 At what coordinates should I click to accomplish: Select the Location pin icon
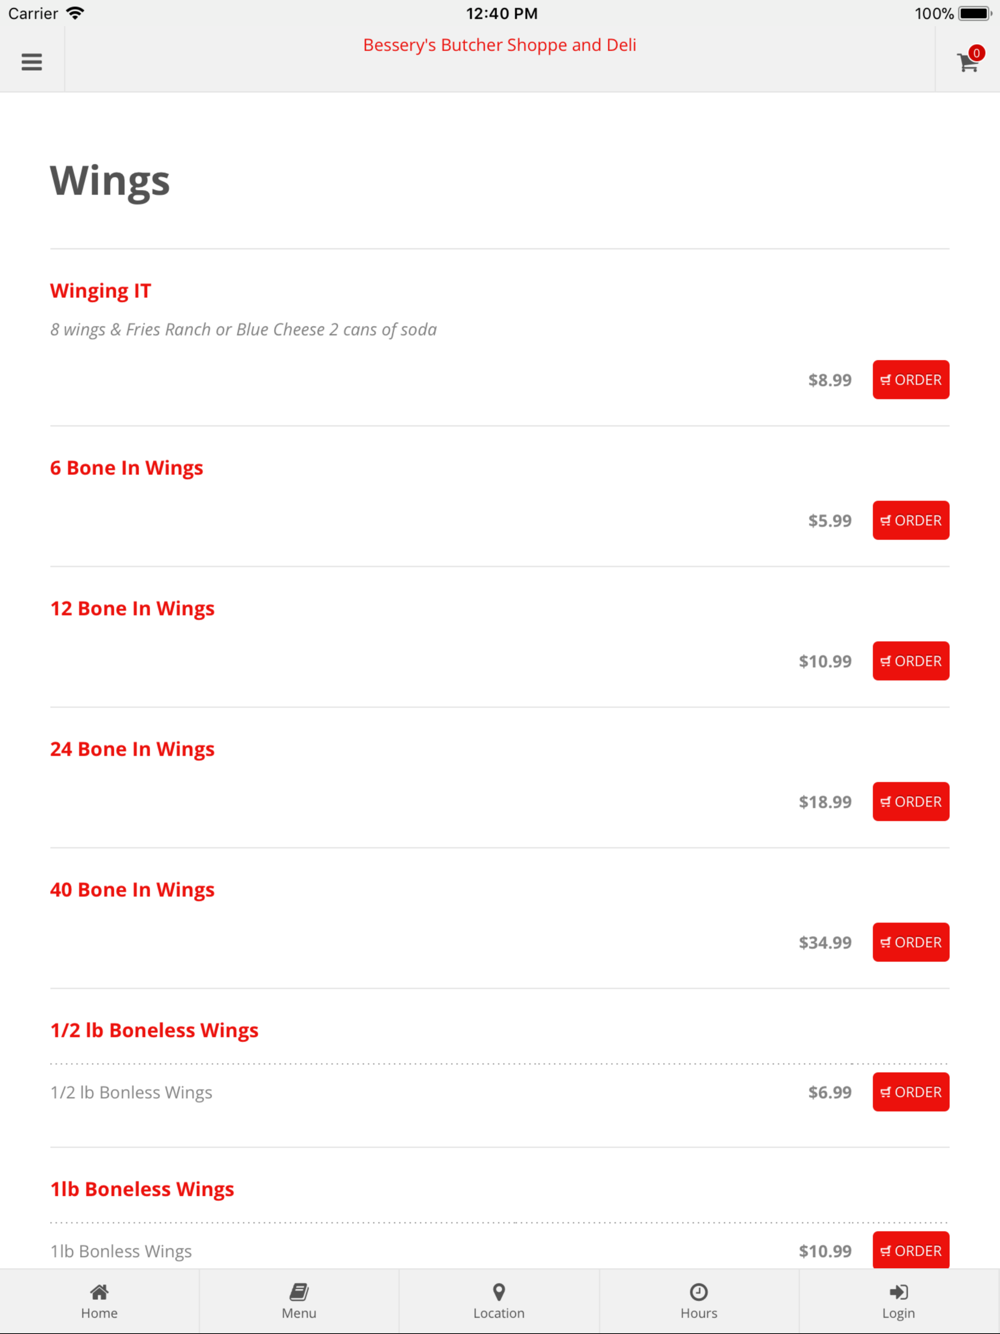point(499,1292)
